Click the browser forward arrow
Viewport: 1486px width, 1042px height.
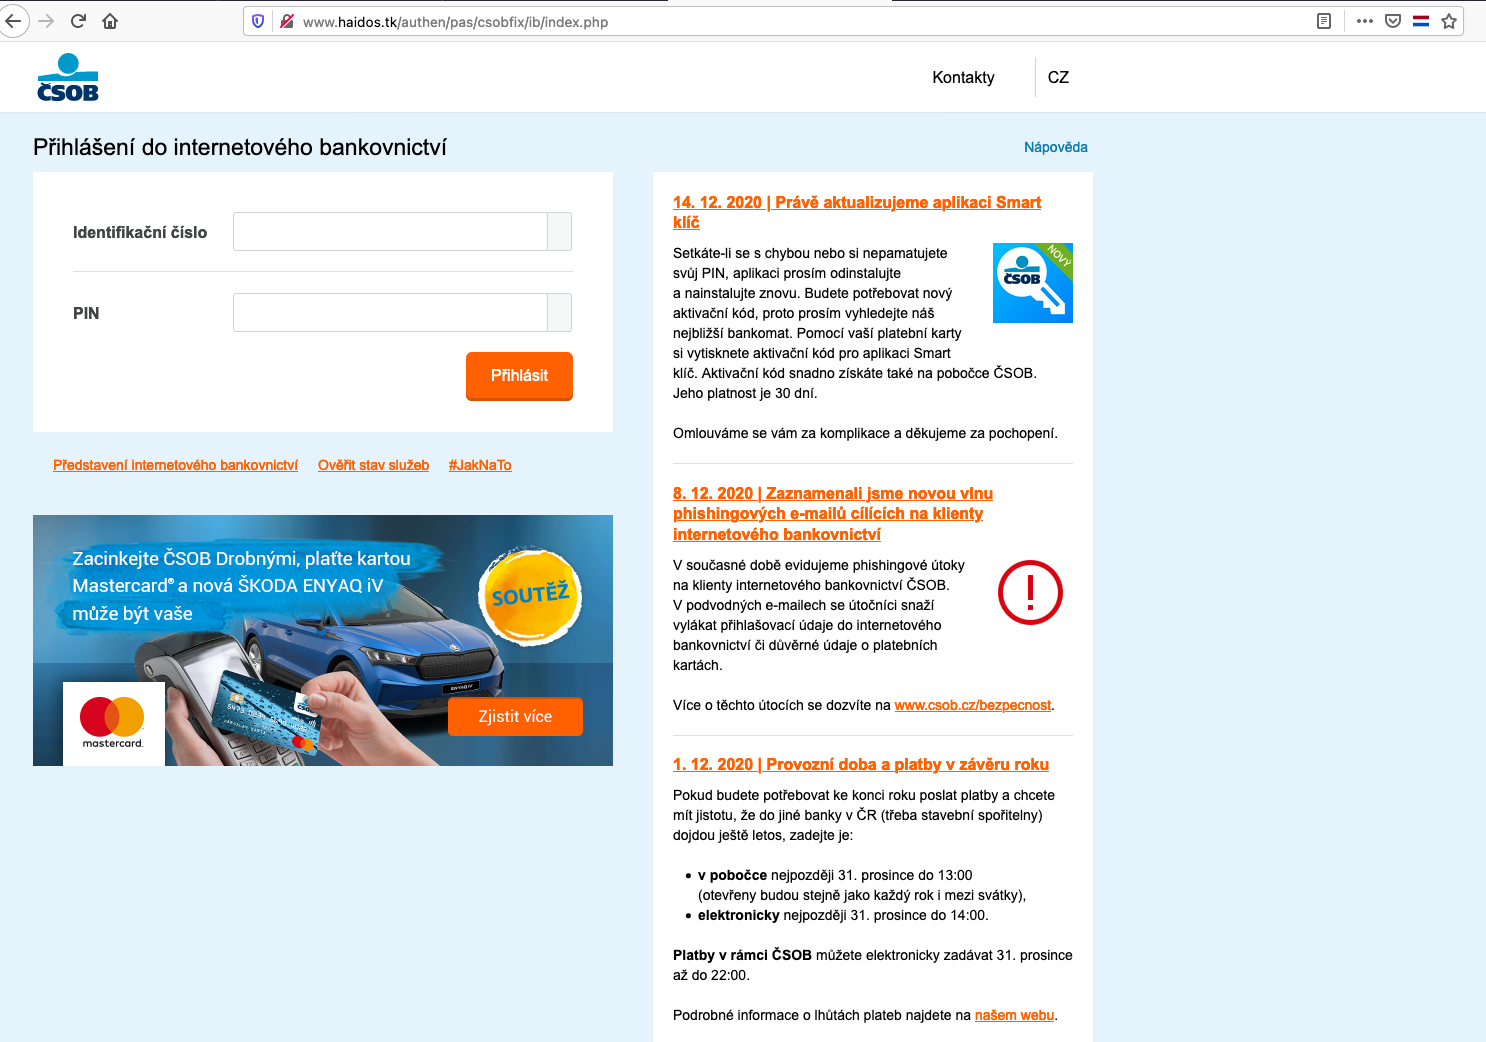[x=46, y=21]
